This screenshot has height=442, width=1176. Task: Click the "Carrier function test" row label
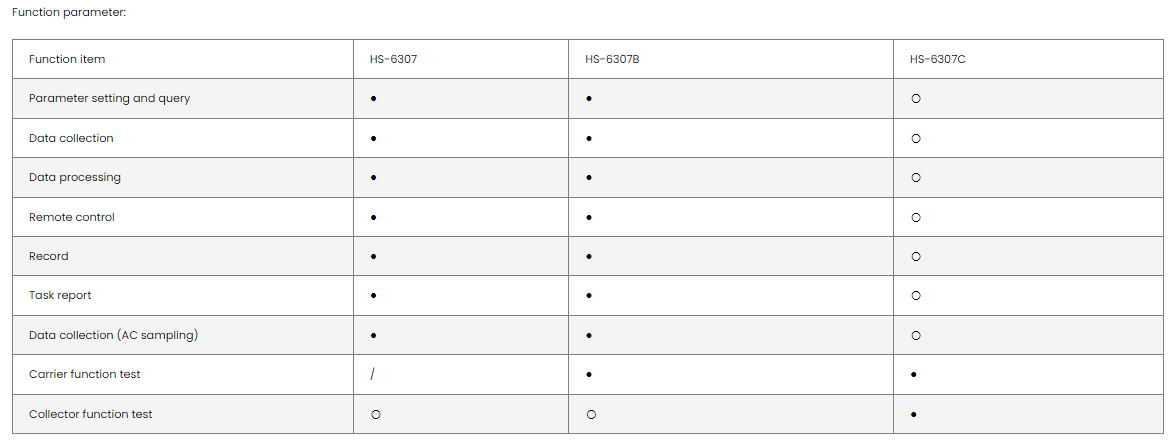[x=85, y=374]
